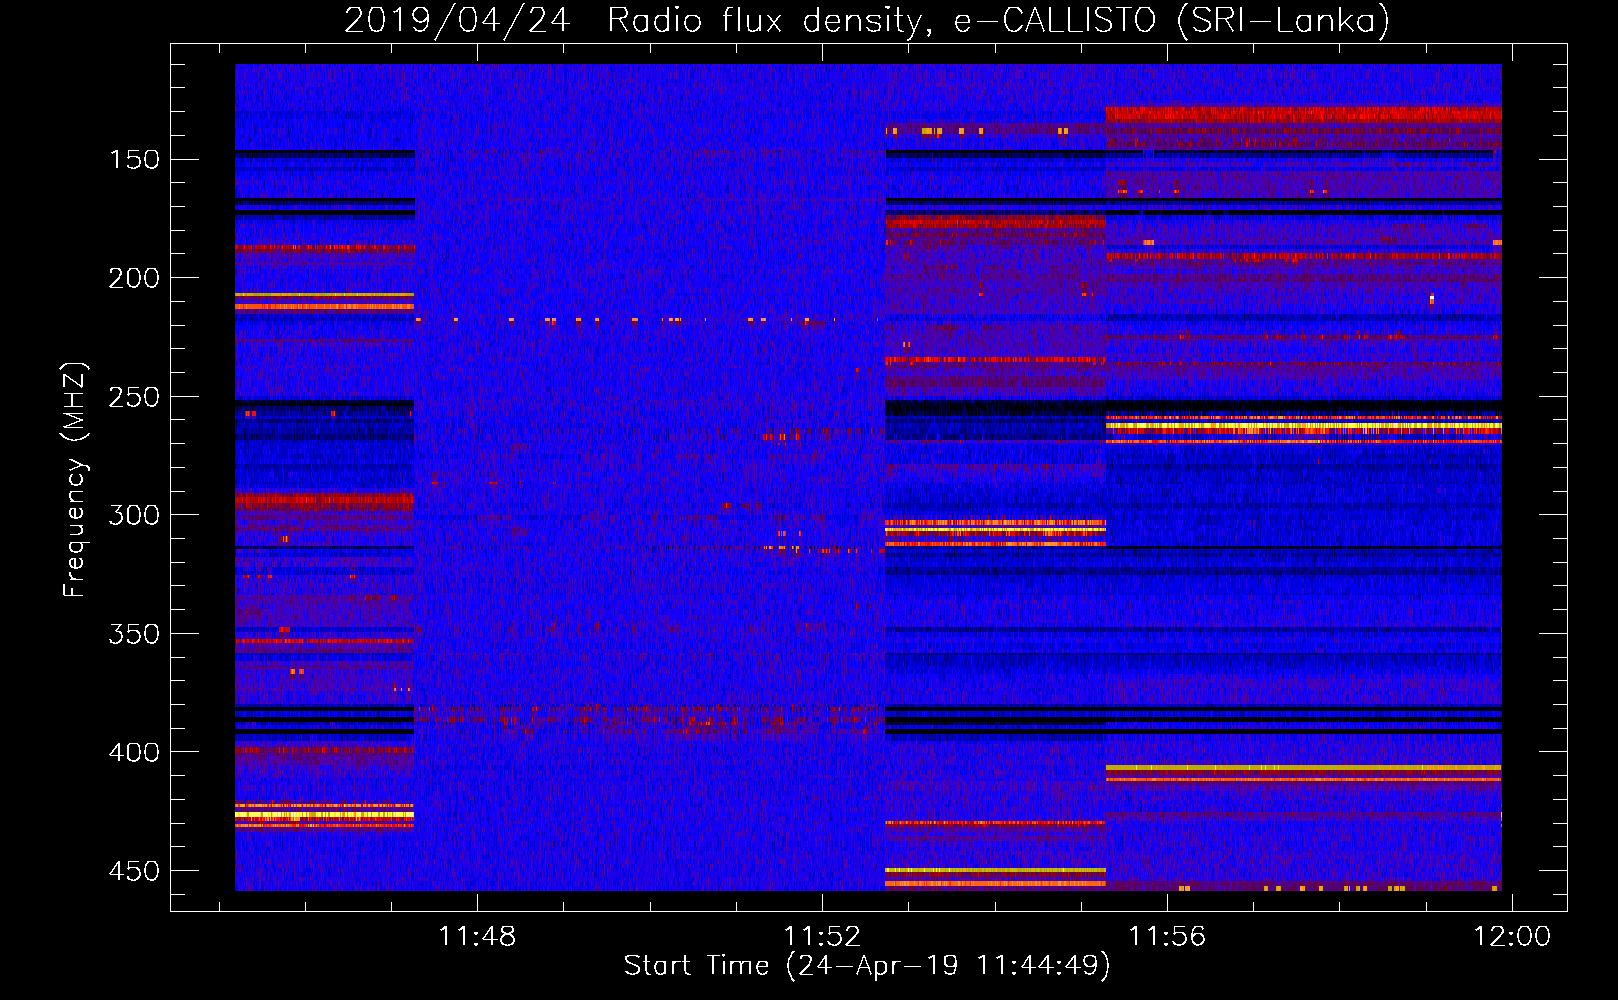Click the 400 frequency tick label
Viewport: 1618px width, 1000px height.
click(x=134, y=752)
